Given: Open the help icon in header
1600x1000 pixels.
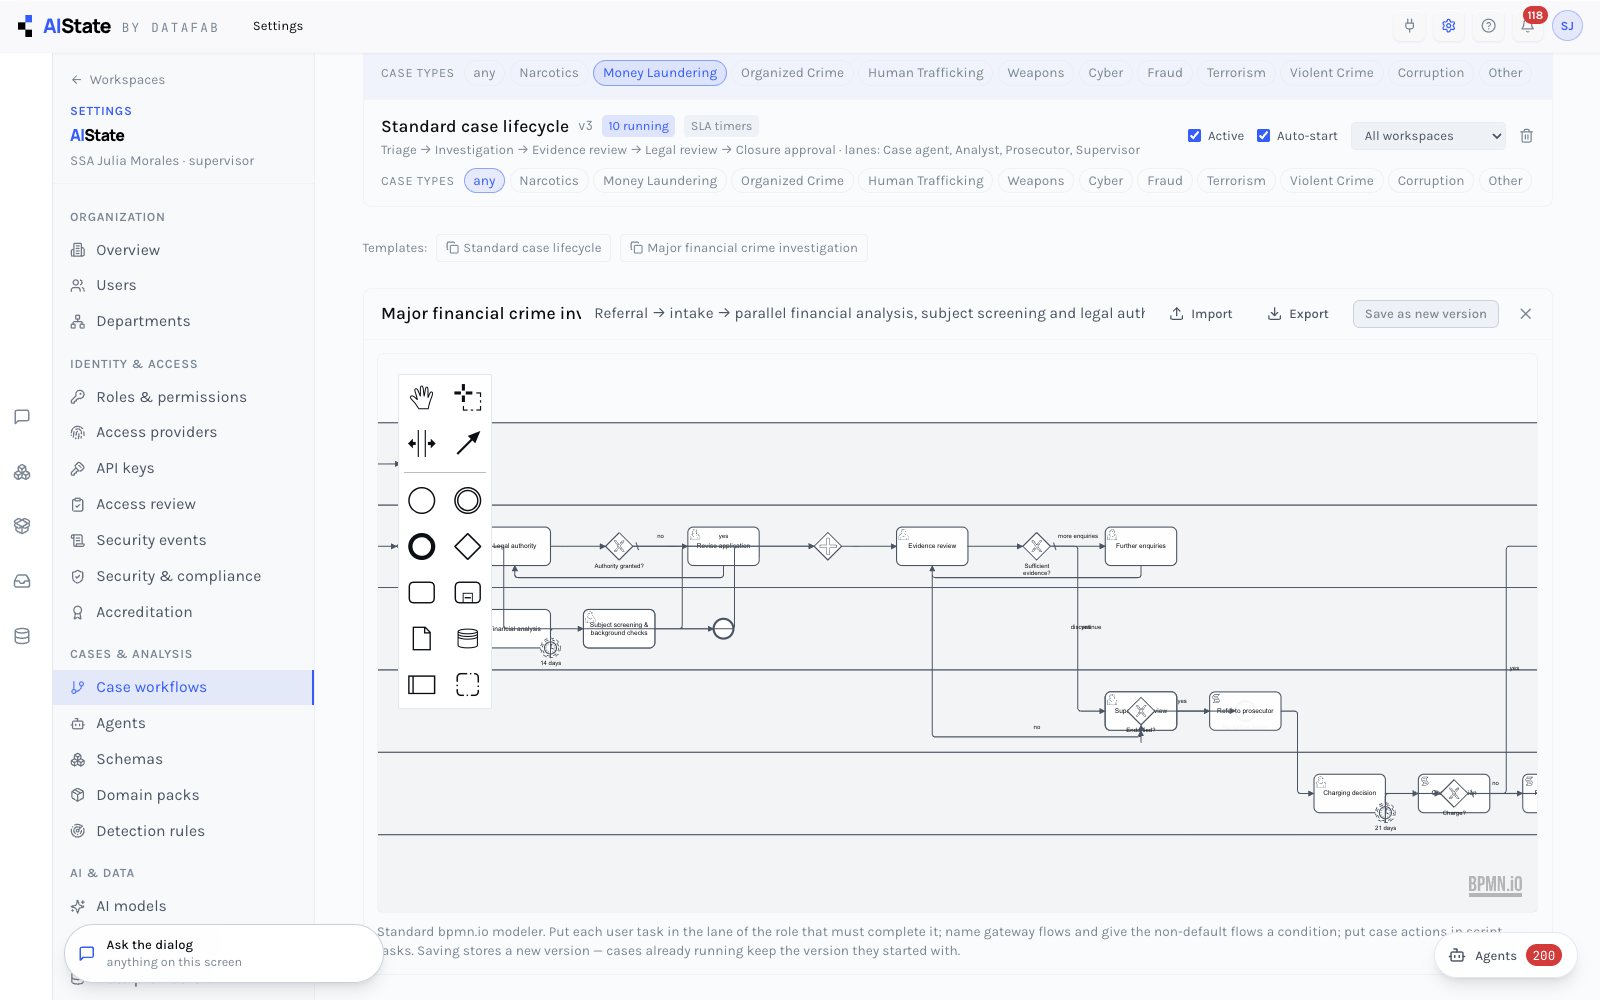Looking at the screenshot, I should point(1488,26).
